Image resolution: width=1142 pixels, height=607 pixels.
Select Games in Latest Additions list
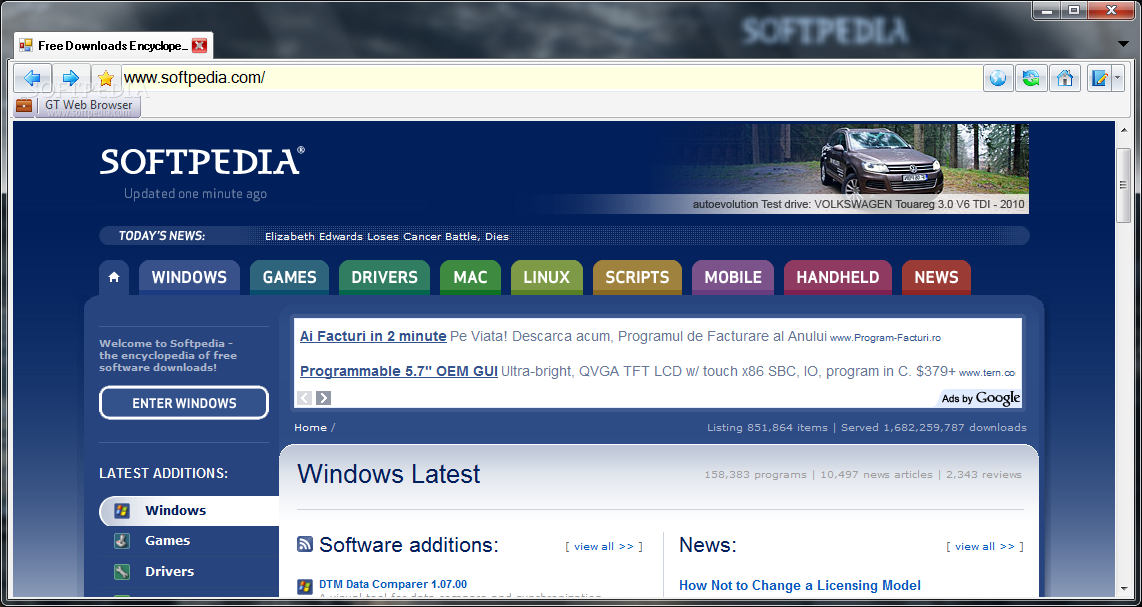[x=167, y=541]
